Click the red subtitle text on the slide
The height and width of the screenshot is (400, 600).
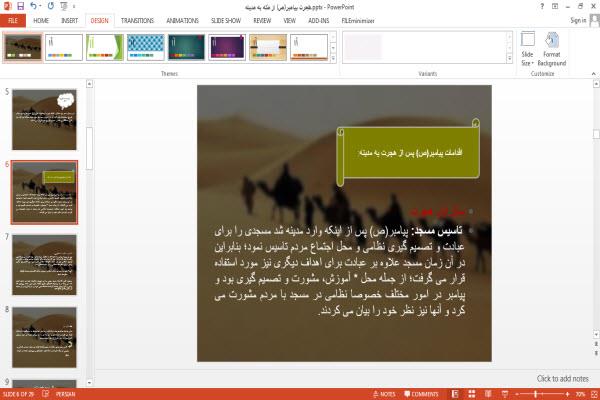438,211
